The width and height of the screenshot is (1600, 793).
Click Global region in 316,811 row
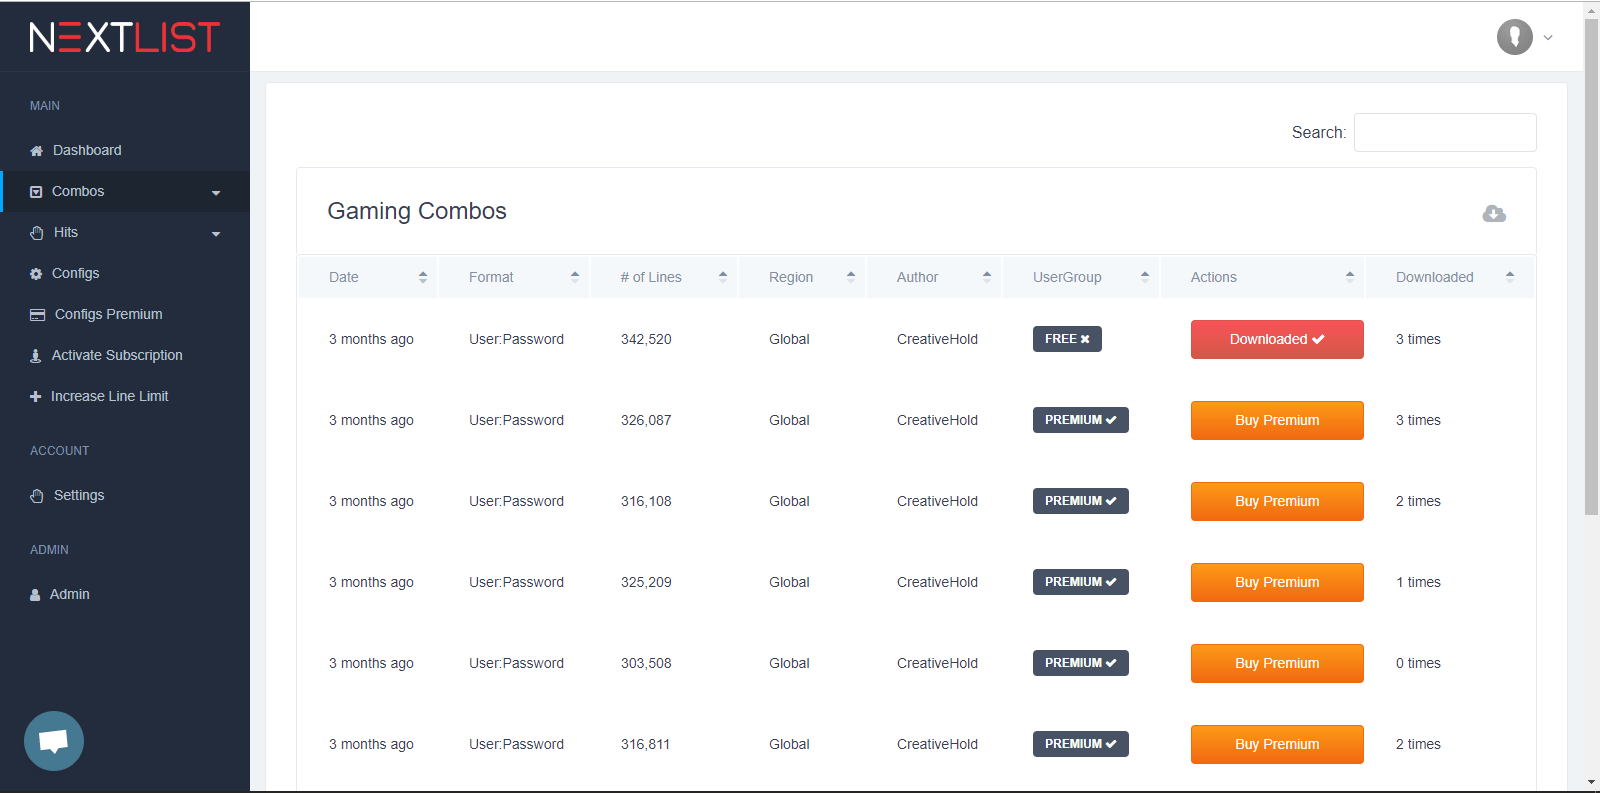tap(789, 744)
